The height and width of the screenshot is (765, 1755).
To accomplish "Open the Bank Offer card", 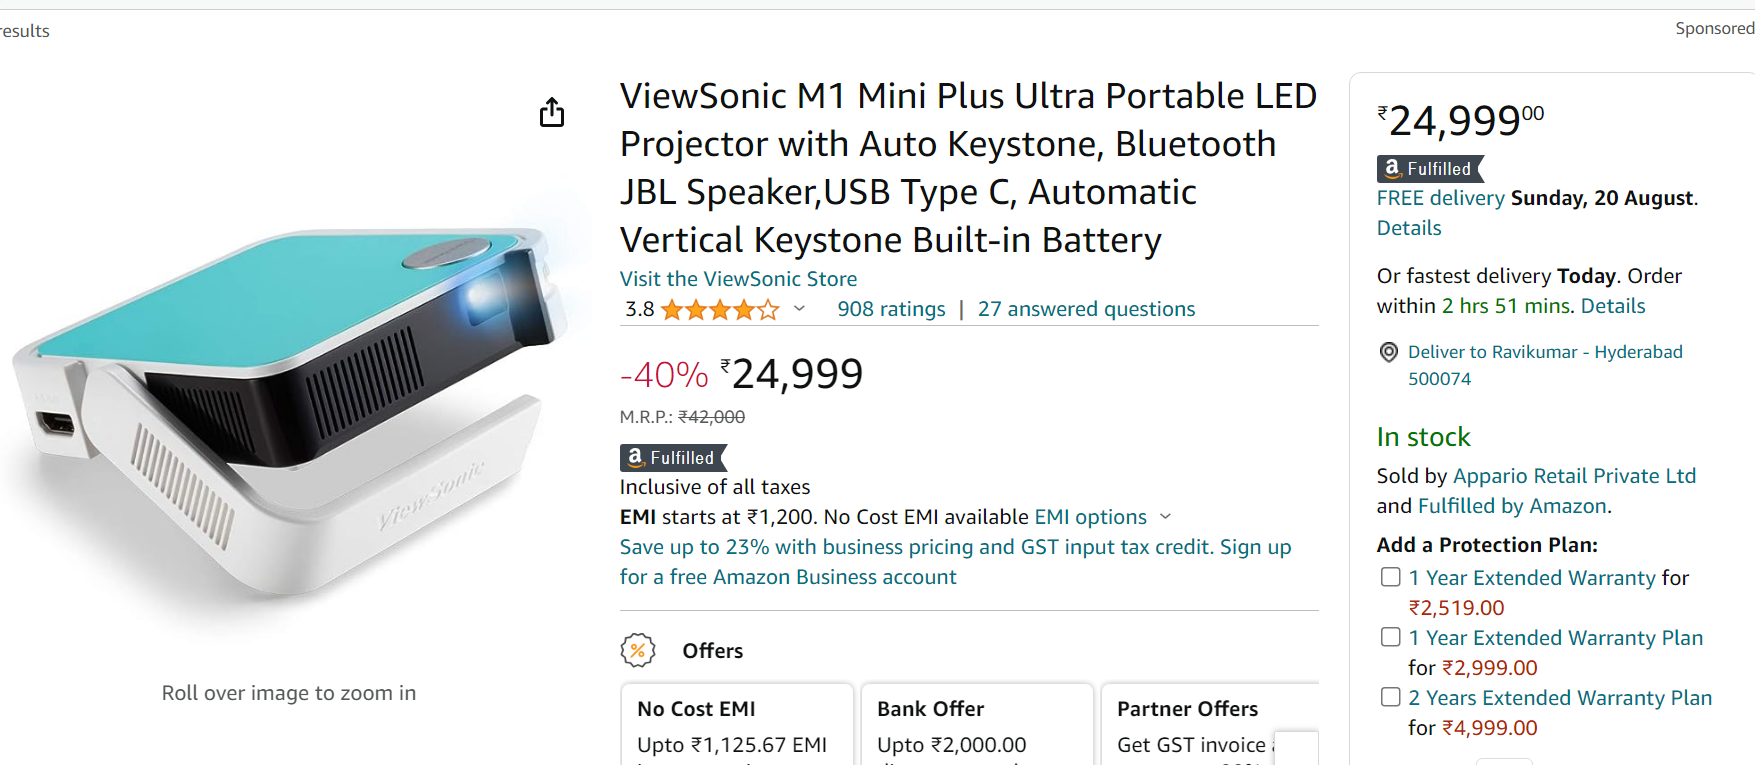I will [x=977, y=725].
